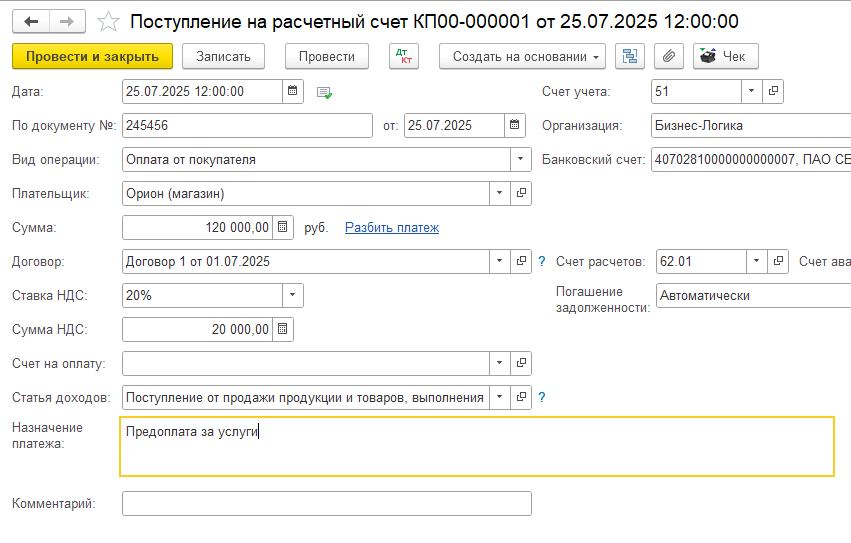Expand Договор dropdown list

pos(500,262)
